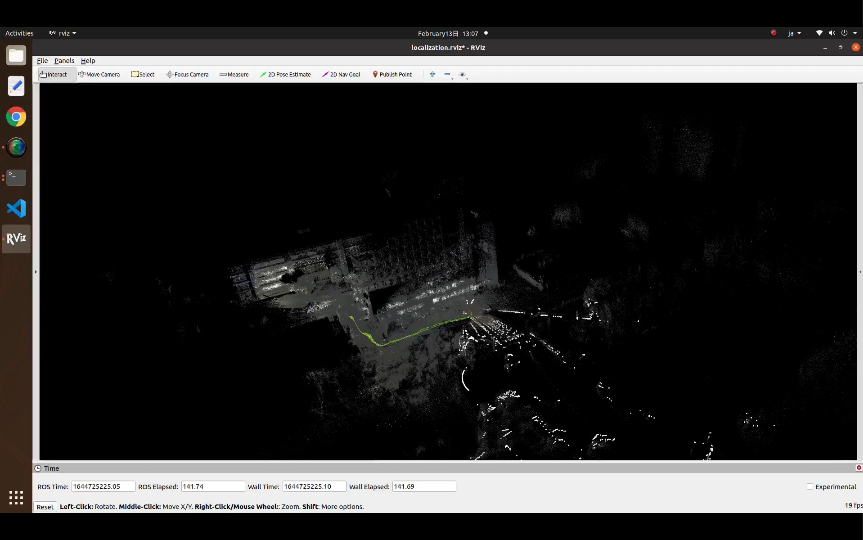Screen dimensions: 863x540
Task: Expand the rviz application menu in top bar
Action: (x=62, y=33)
